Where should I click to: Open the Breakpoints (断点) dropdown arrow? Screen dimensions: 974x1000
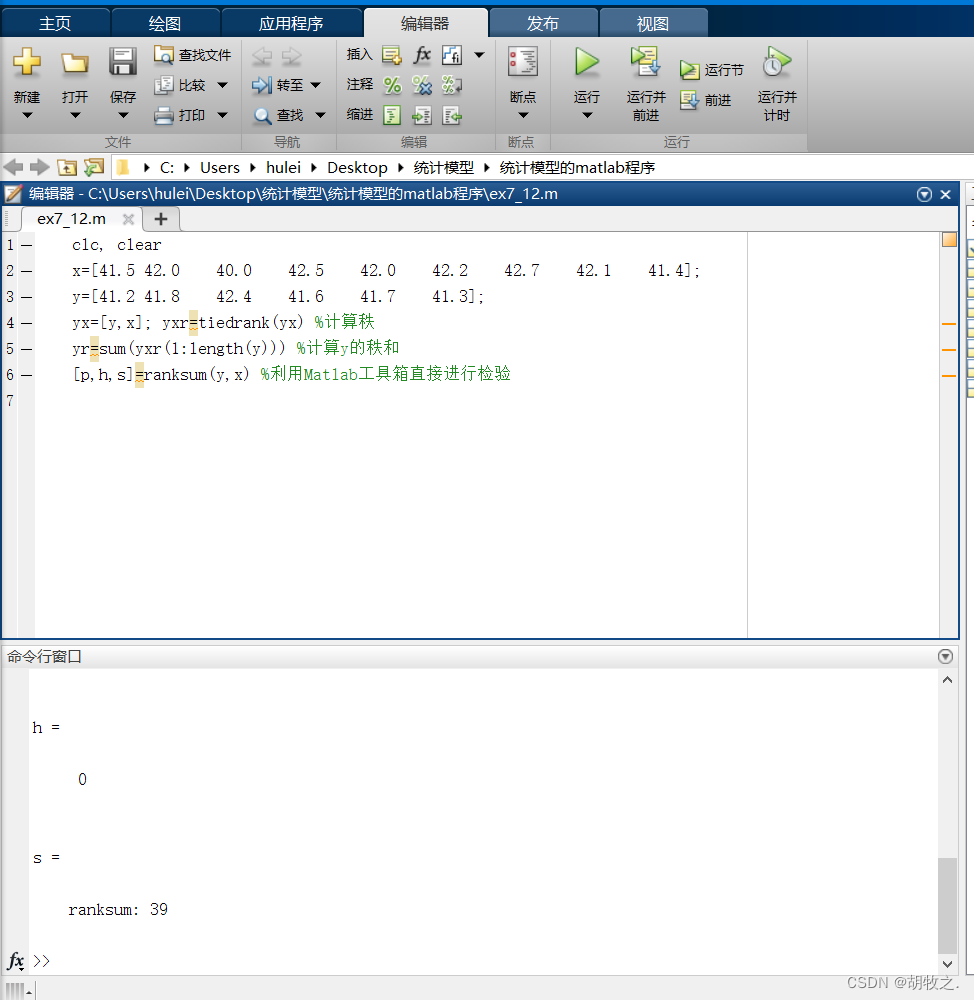pos(523,115)
